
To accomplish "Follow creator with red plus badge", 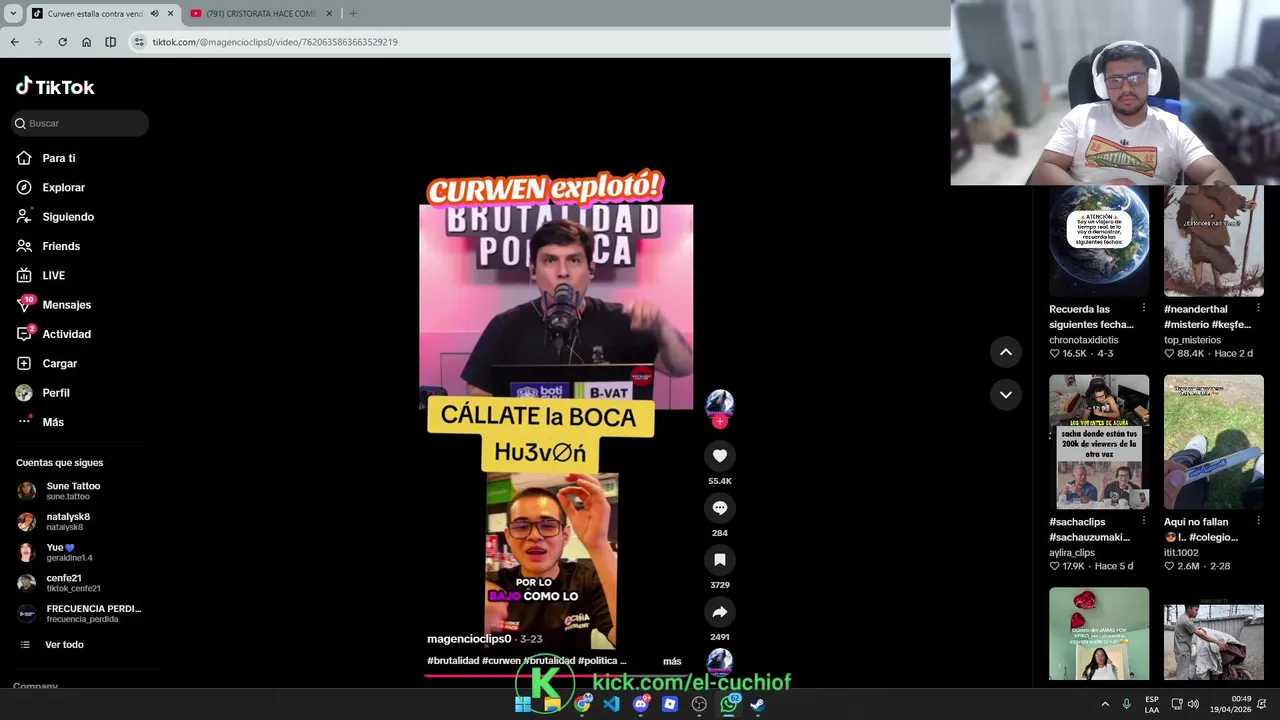I will click(720, 422).
